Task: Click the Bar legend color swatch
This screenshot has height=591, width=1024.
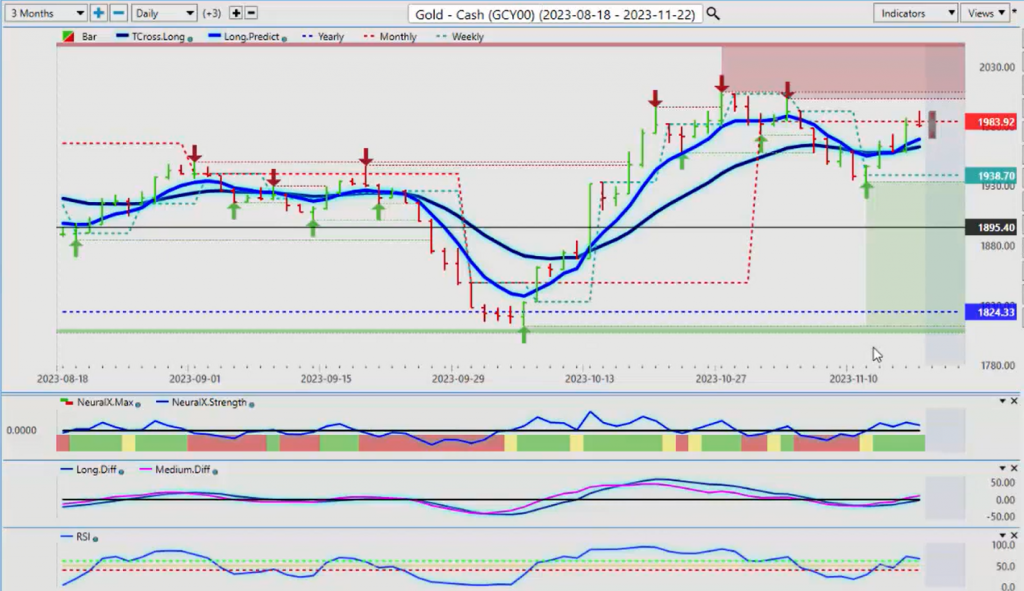Action: (x=68, y=37)
